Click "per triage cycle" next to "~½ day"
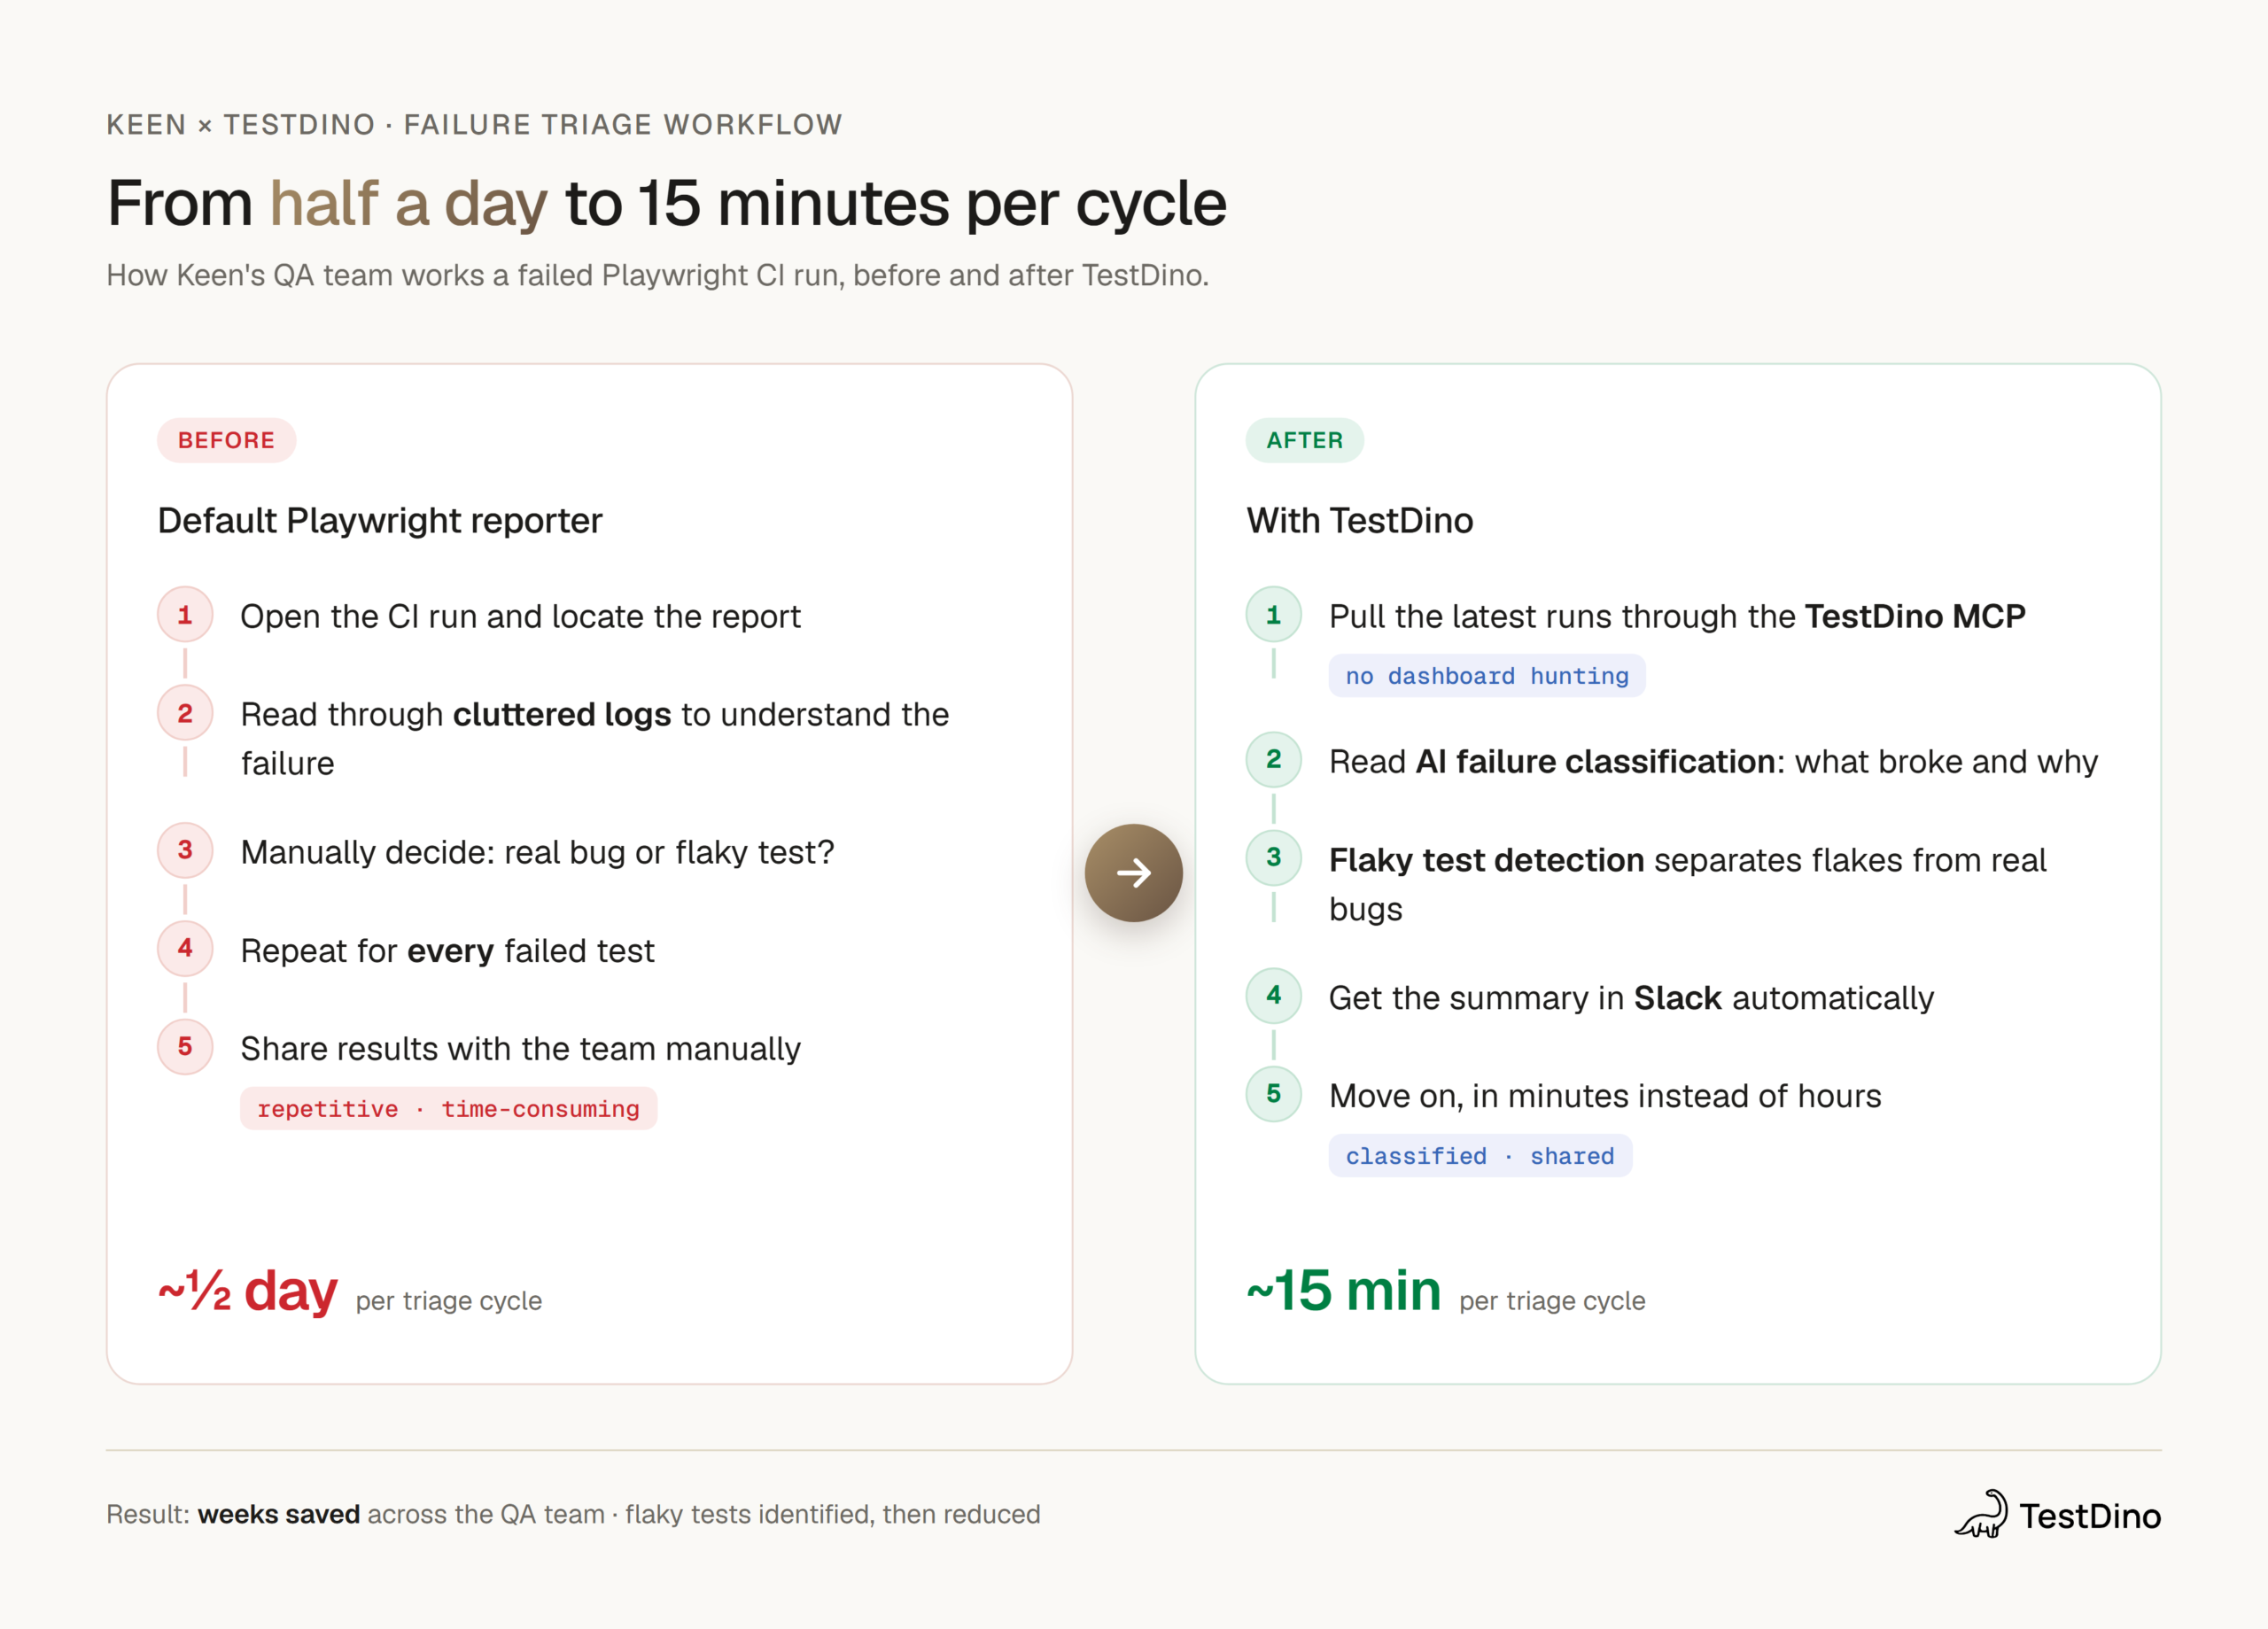 pyautogui.click(x=449, y=1300)
